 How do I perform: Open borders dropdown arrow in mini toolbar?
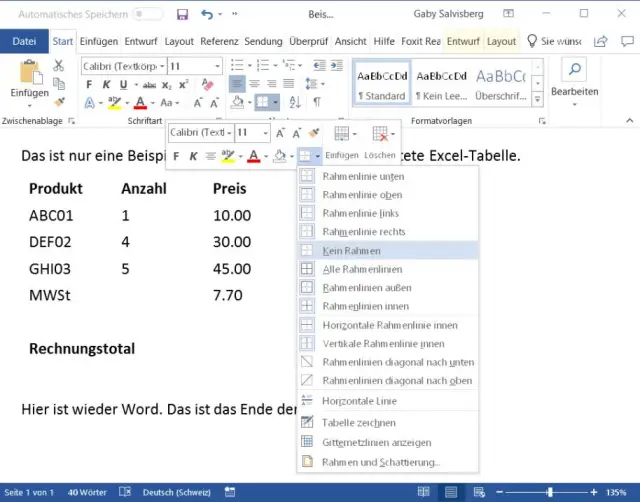[x=317, y=156]
